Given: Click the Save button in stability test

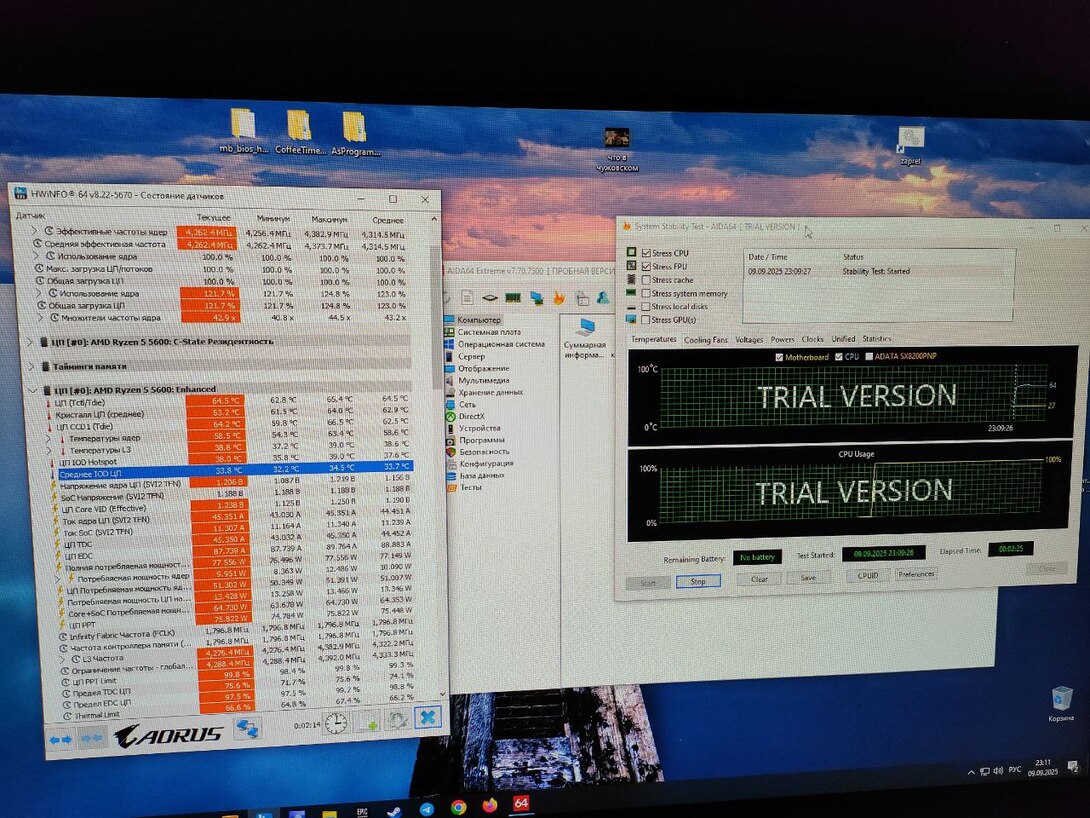Looking at the screenshot, I should tap(808, 578).
